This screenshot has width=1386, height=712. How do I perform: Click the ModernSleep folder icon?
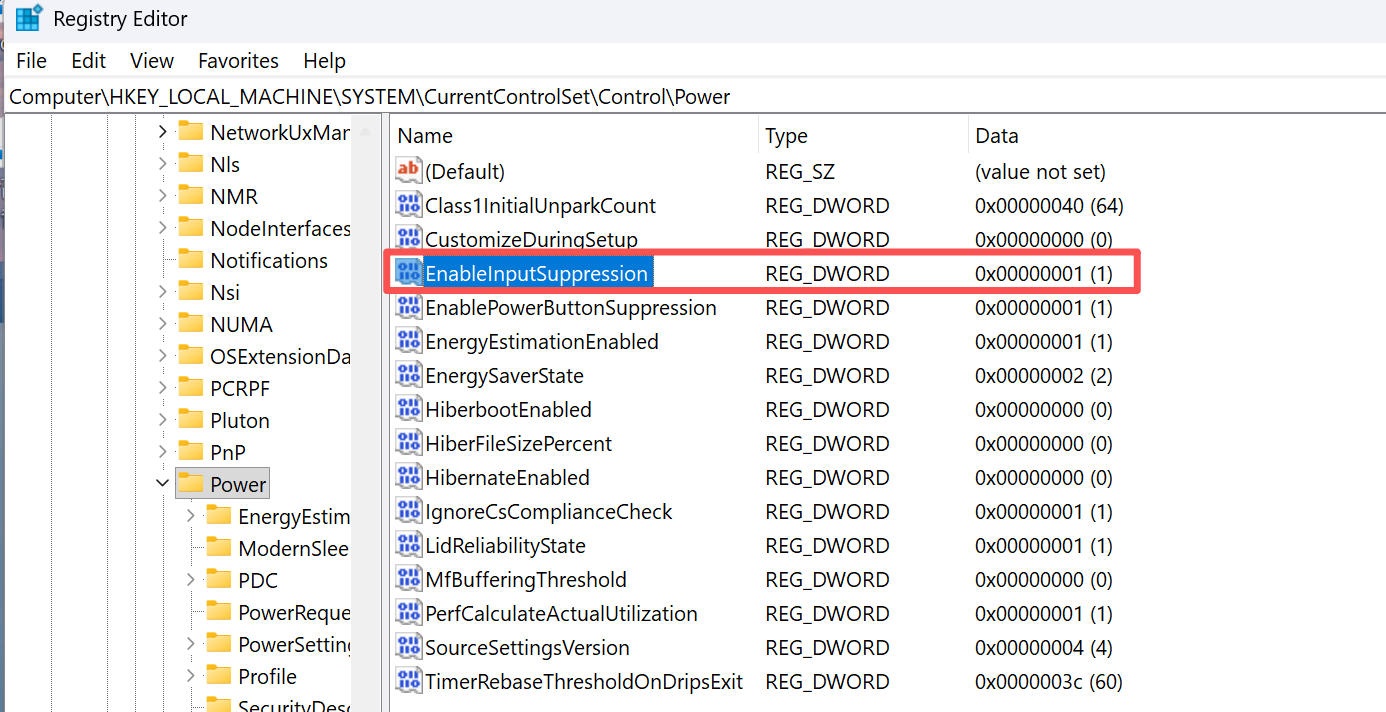click(218, 548)
